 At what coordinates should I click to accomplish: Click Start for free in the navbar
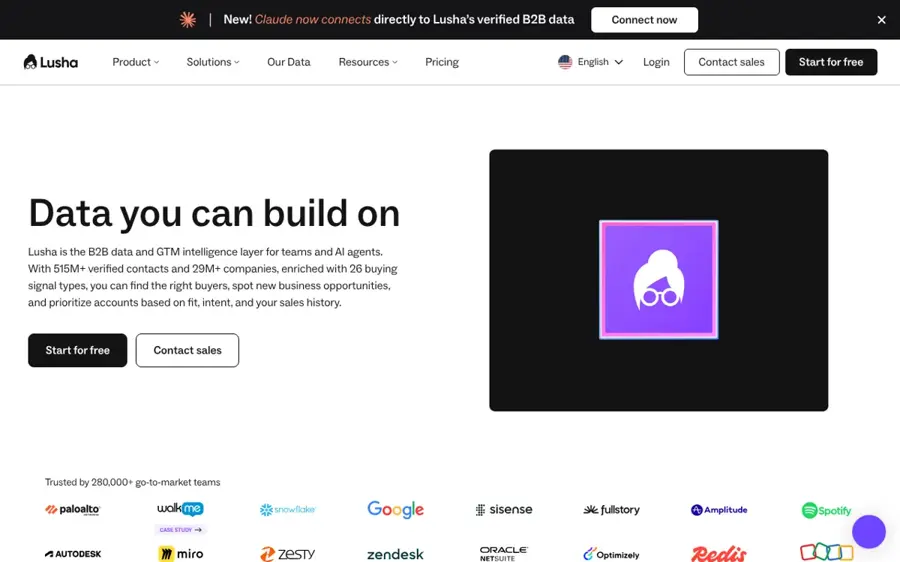[831, 62]
